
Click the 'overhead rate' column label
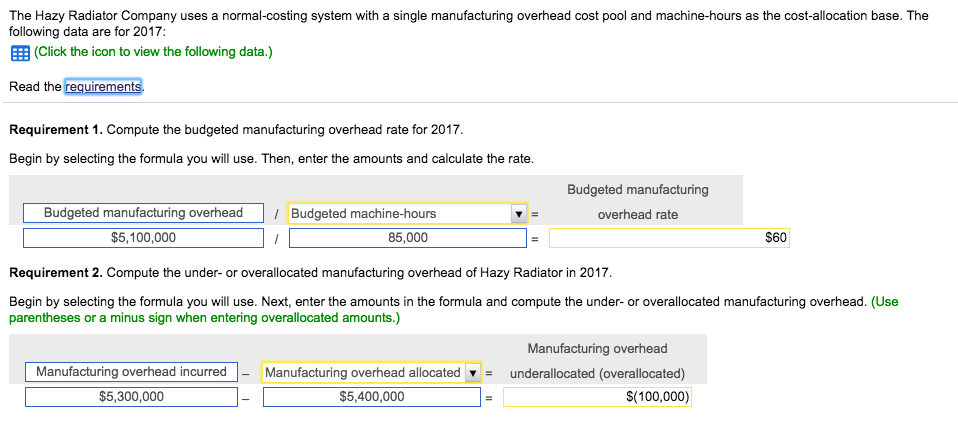coord(638,215)
